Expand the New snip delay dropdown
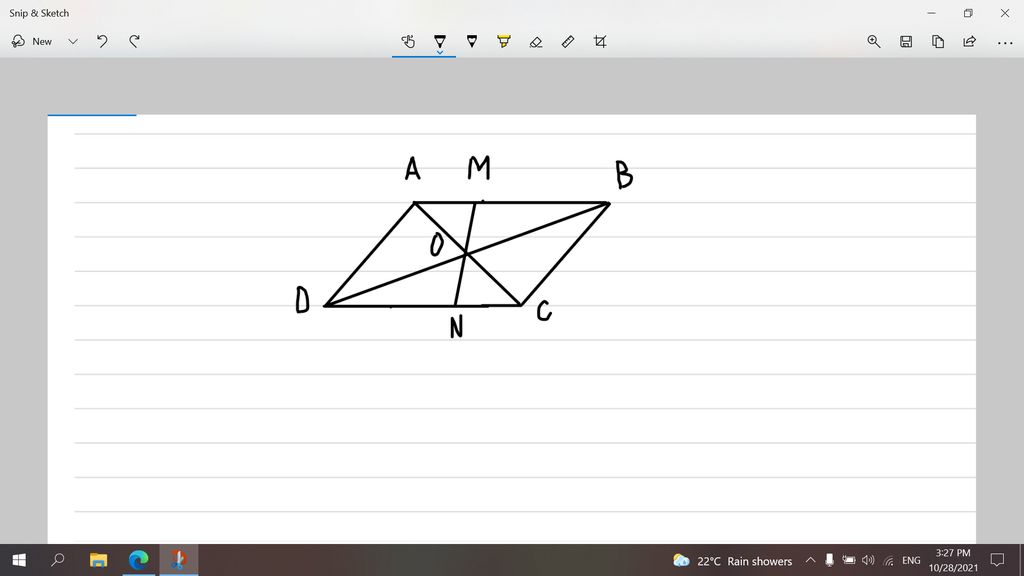Image resolution: width=1024 pixels, height=576 pixels. 72,41
